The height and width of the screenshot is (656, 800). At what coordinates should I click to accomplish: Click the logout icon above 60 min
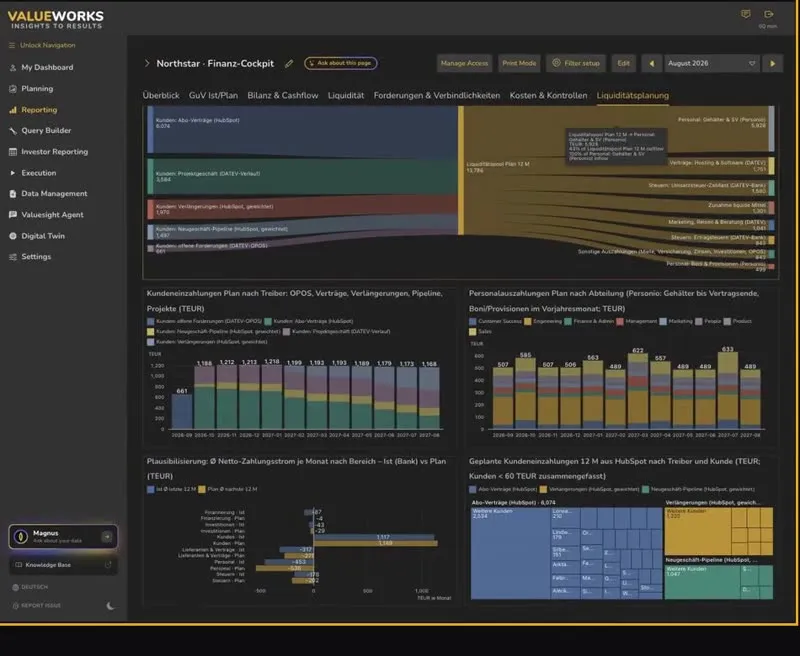pyautogui.click(x=769, y=14)
